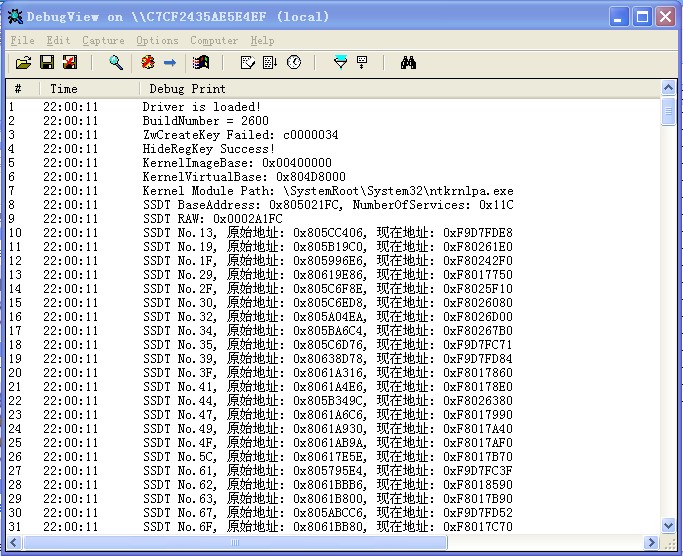Select the SSDT No.39 row
Image resolution: width=683 pixels, height=556 pixels.
coord(333,358)
